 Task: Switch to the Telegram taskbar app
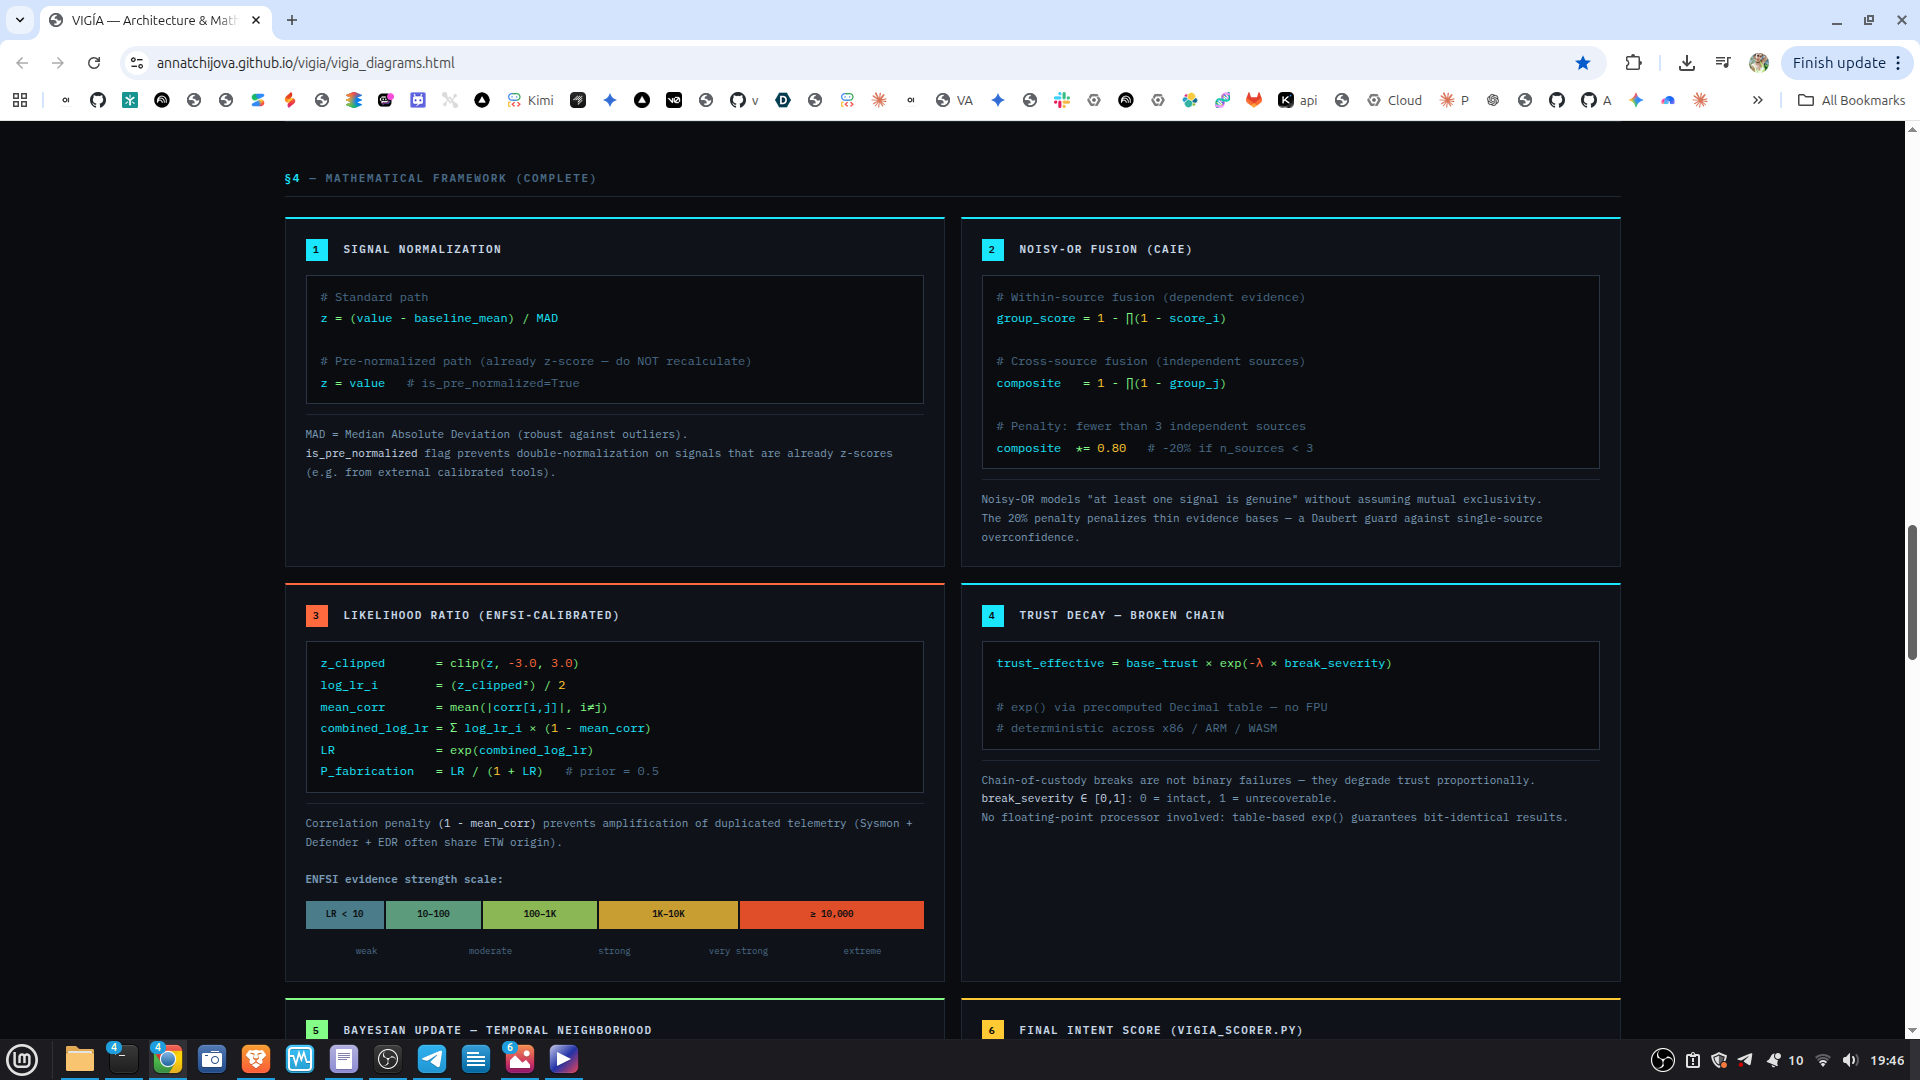pos(432,1059)
